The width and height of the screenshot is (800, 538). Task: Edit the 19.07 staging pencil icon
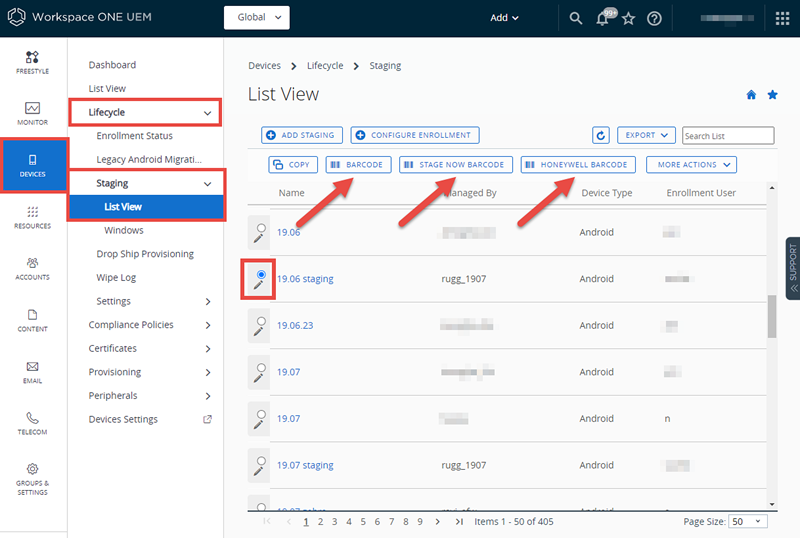point(259,471)
